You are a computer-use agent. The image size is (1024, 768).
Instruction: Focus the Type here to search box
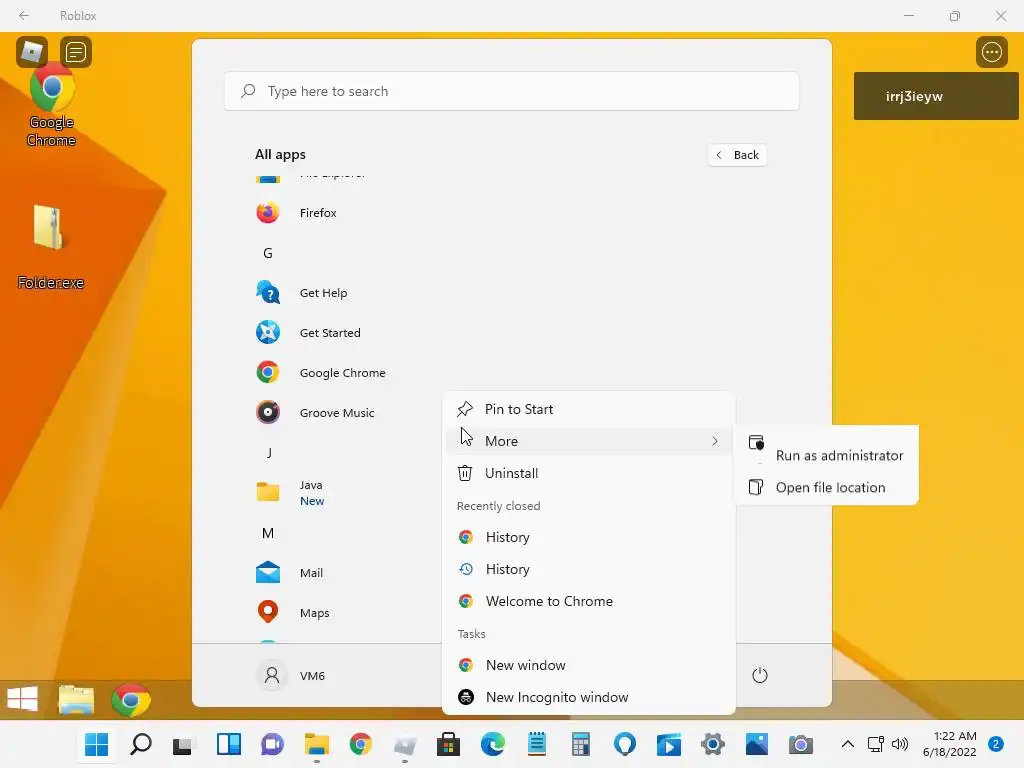511,91
